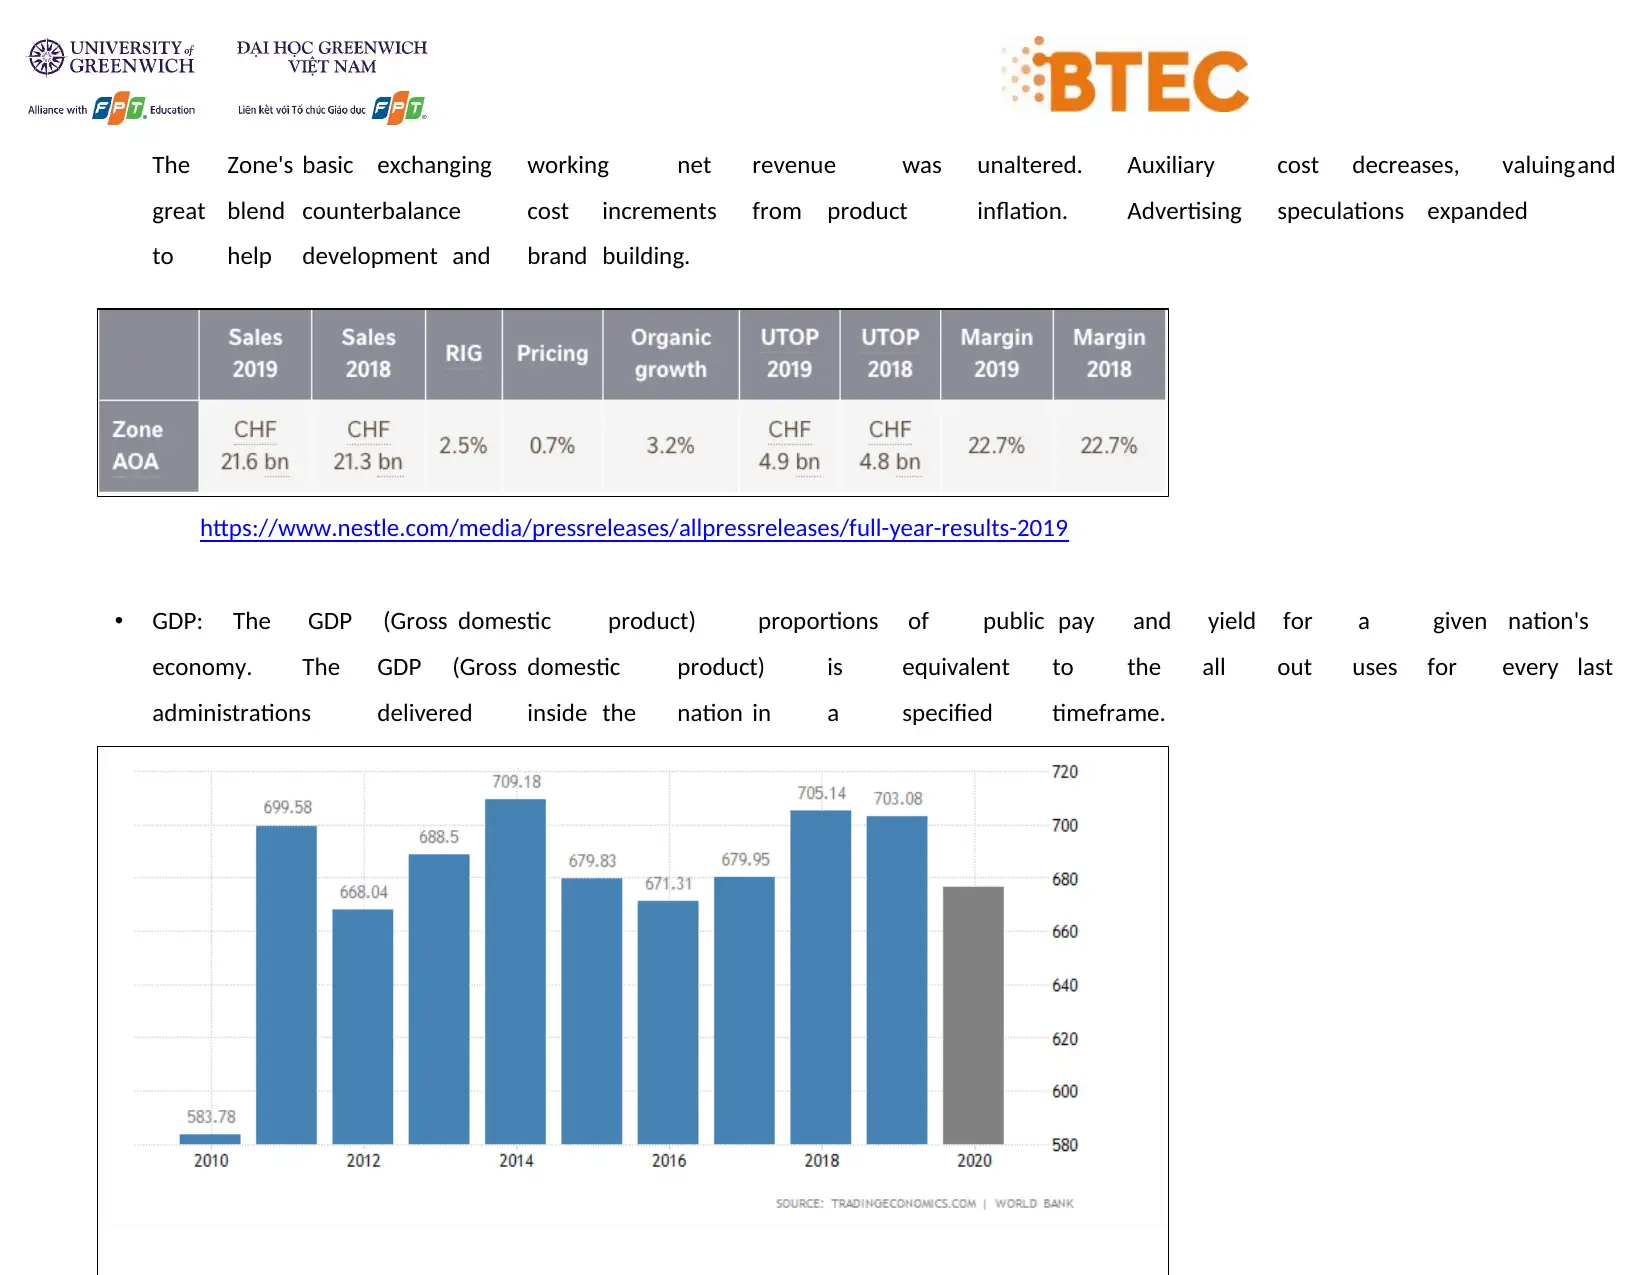Select the 'Margin 2018' column header
Screen dimensions: 1651x1275
coord(1109,354)
